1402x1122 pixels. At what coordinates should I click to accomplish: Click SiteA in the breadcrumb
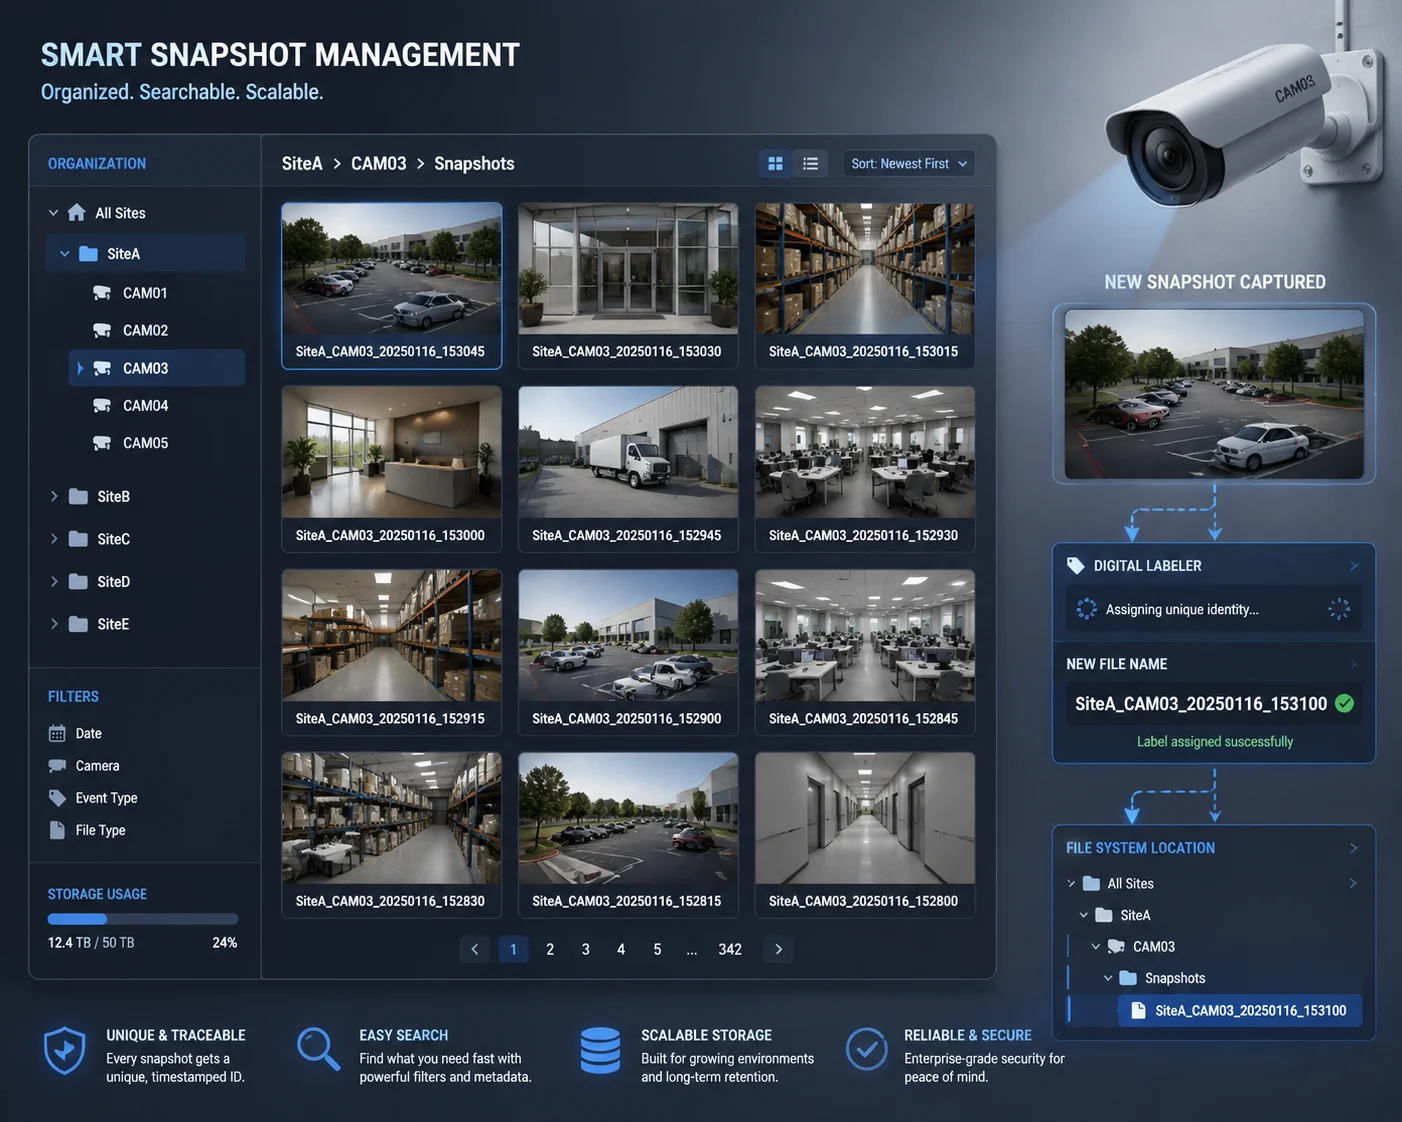pyautogui.click(x=302, y=163)
